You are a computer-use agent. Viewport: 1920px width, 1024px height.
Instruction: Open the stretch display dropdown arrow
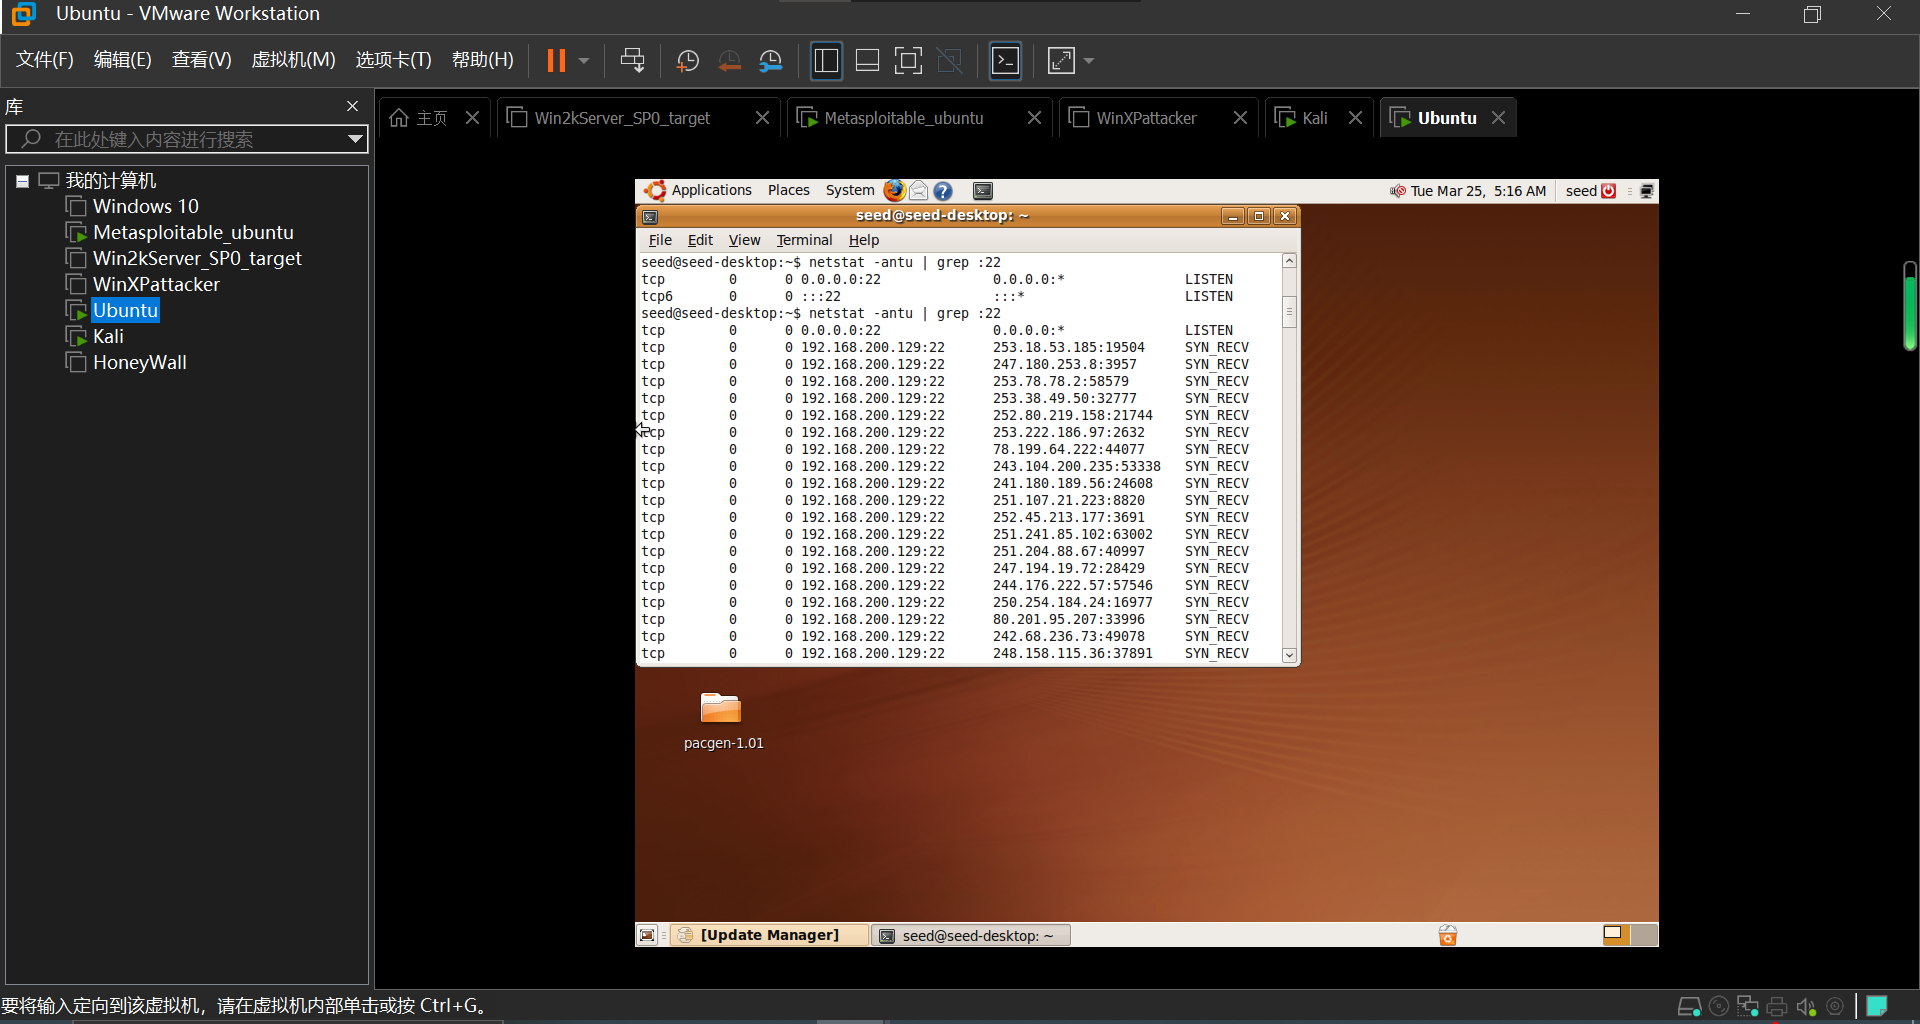(1089, 61)
